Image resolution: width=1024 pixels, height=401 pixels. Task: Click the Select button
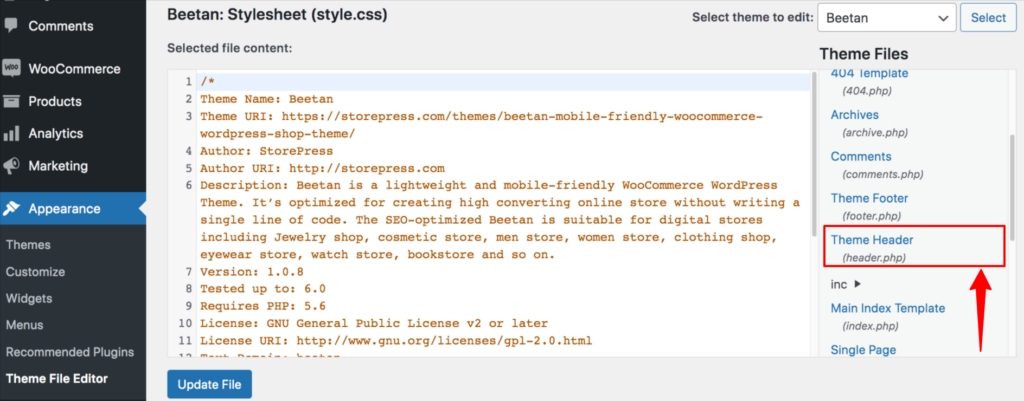point(988,18)
